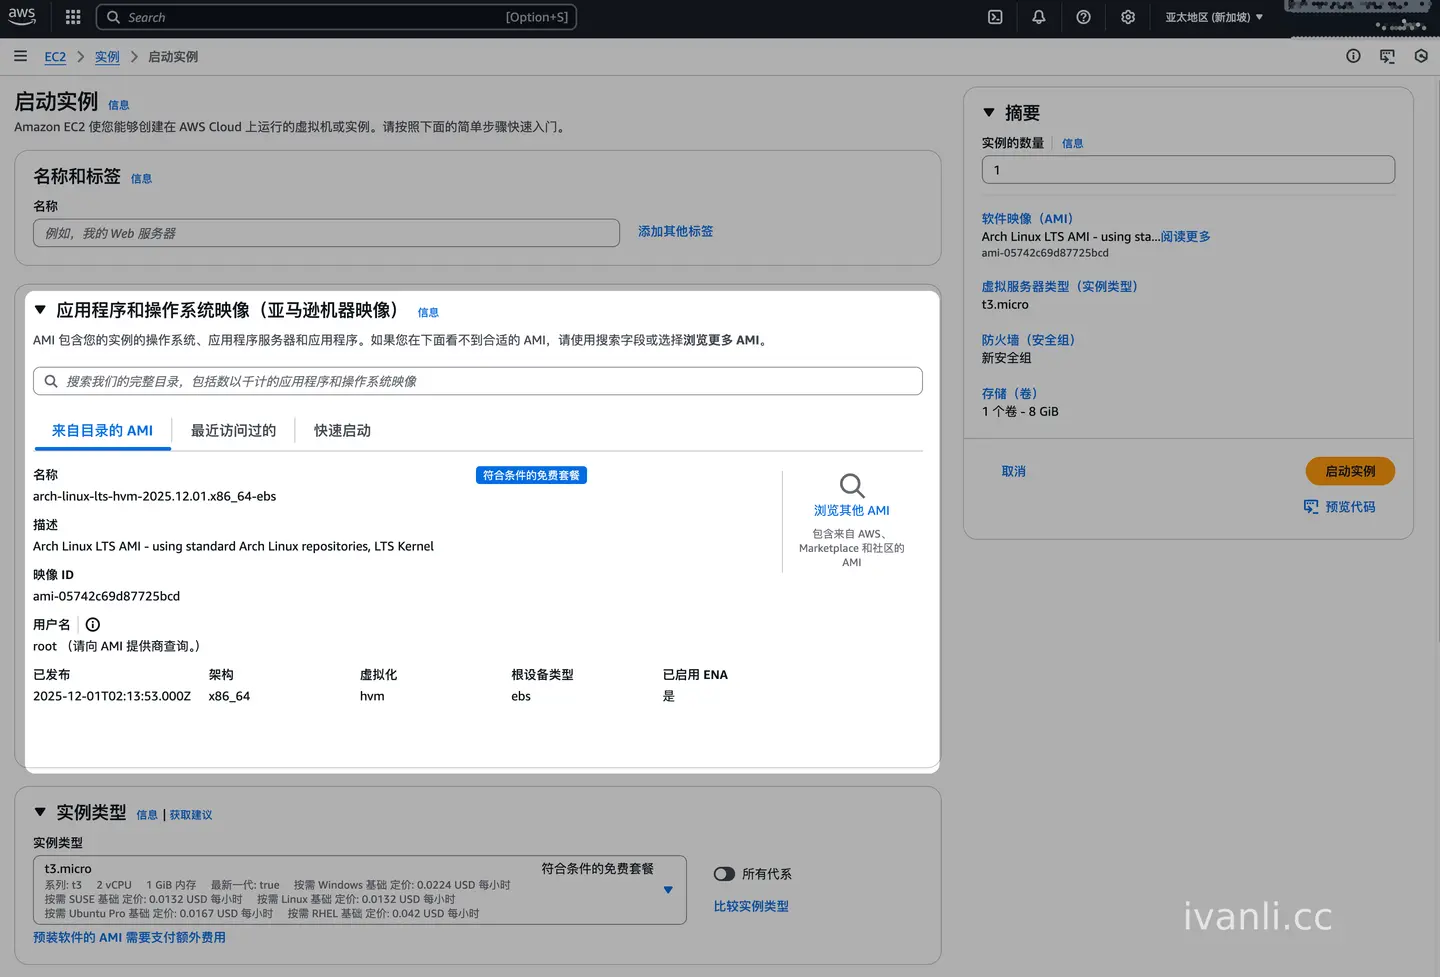Viewport: 1440px width, 977px height.
Task: Click the instance name input field
Action: pos(326,233)
